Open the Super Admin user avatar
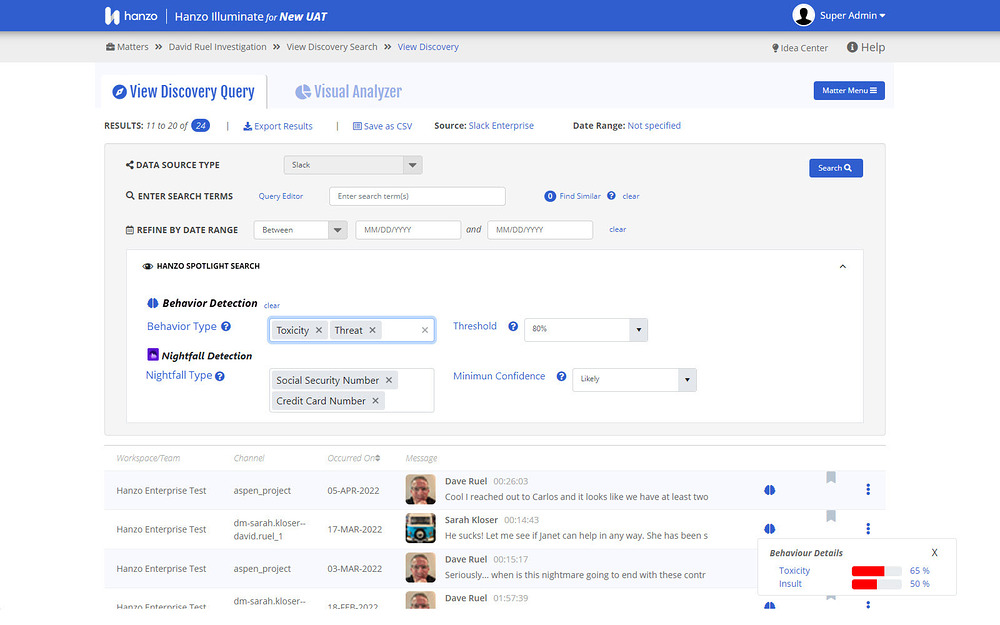The height and width of the screenshot is (625, 1000). (x=803, y=15)
